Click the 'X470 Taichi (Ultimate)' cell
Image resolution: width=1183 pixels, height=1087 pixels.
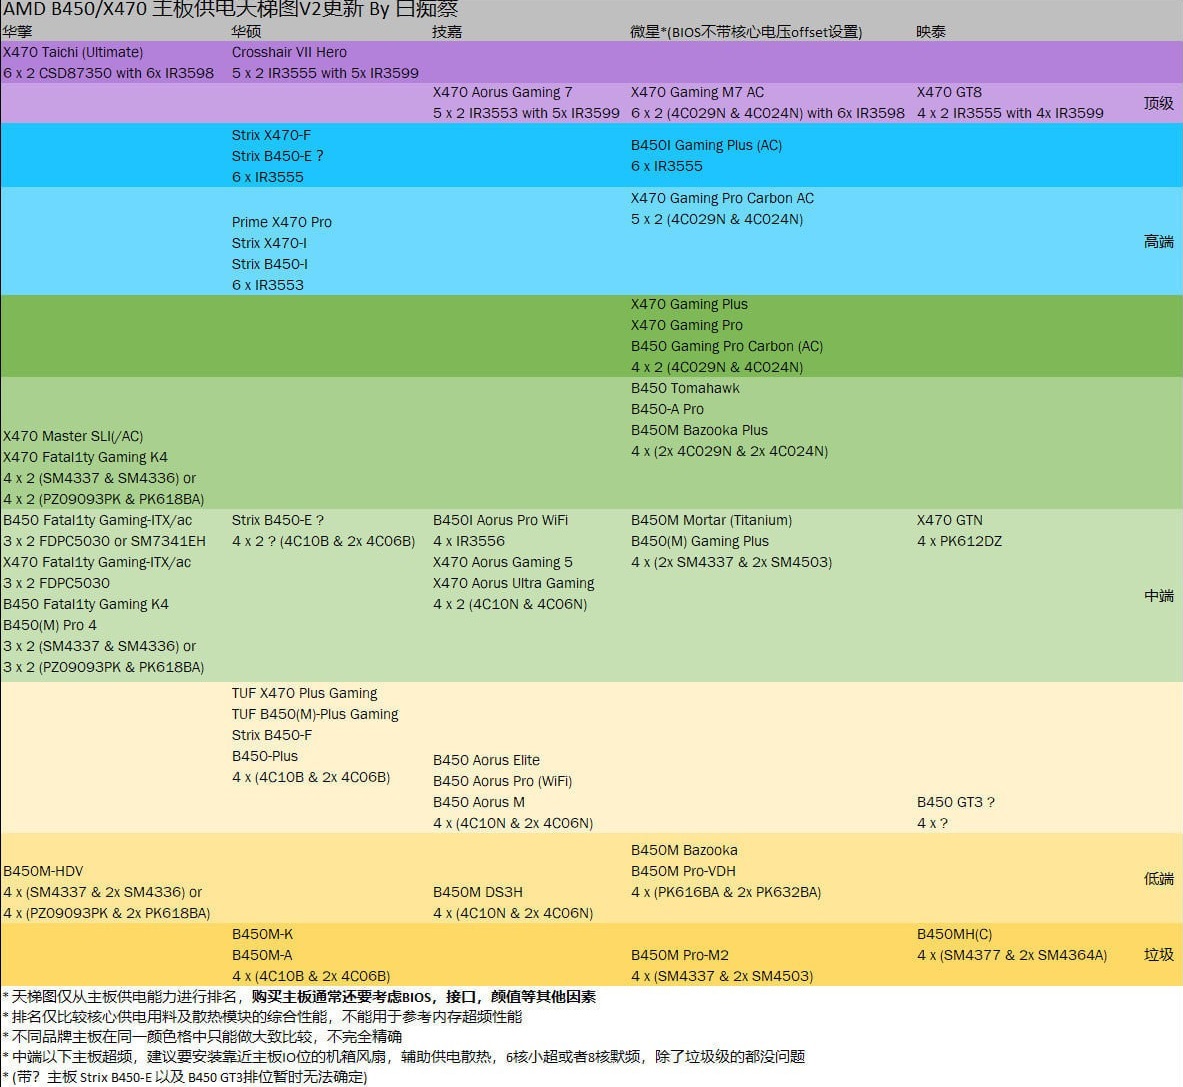tap(73, 52)
